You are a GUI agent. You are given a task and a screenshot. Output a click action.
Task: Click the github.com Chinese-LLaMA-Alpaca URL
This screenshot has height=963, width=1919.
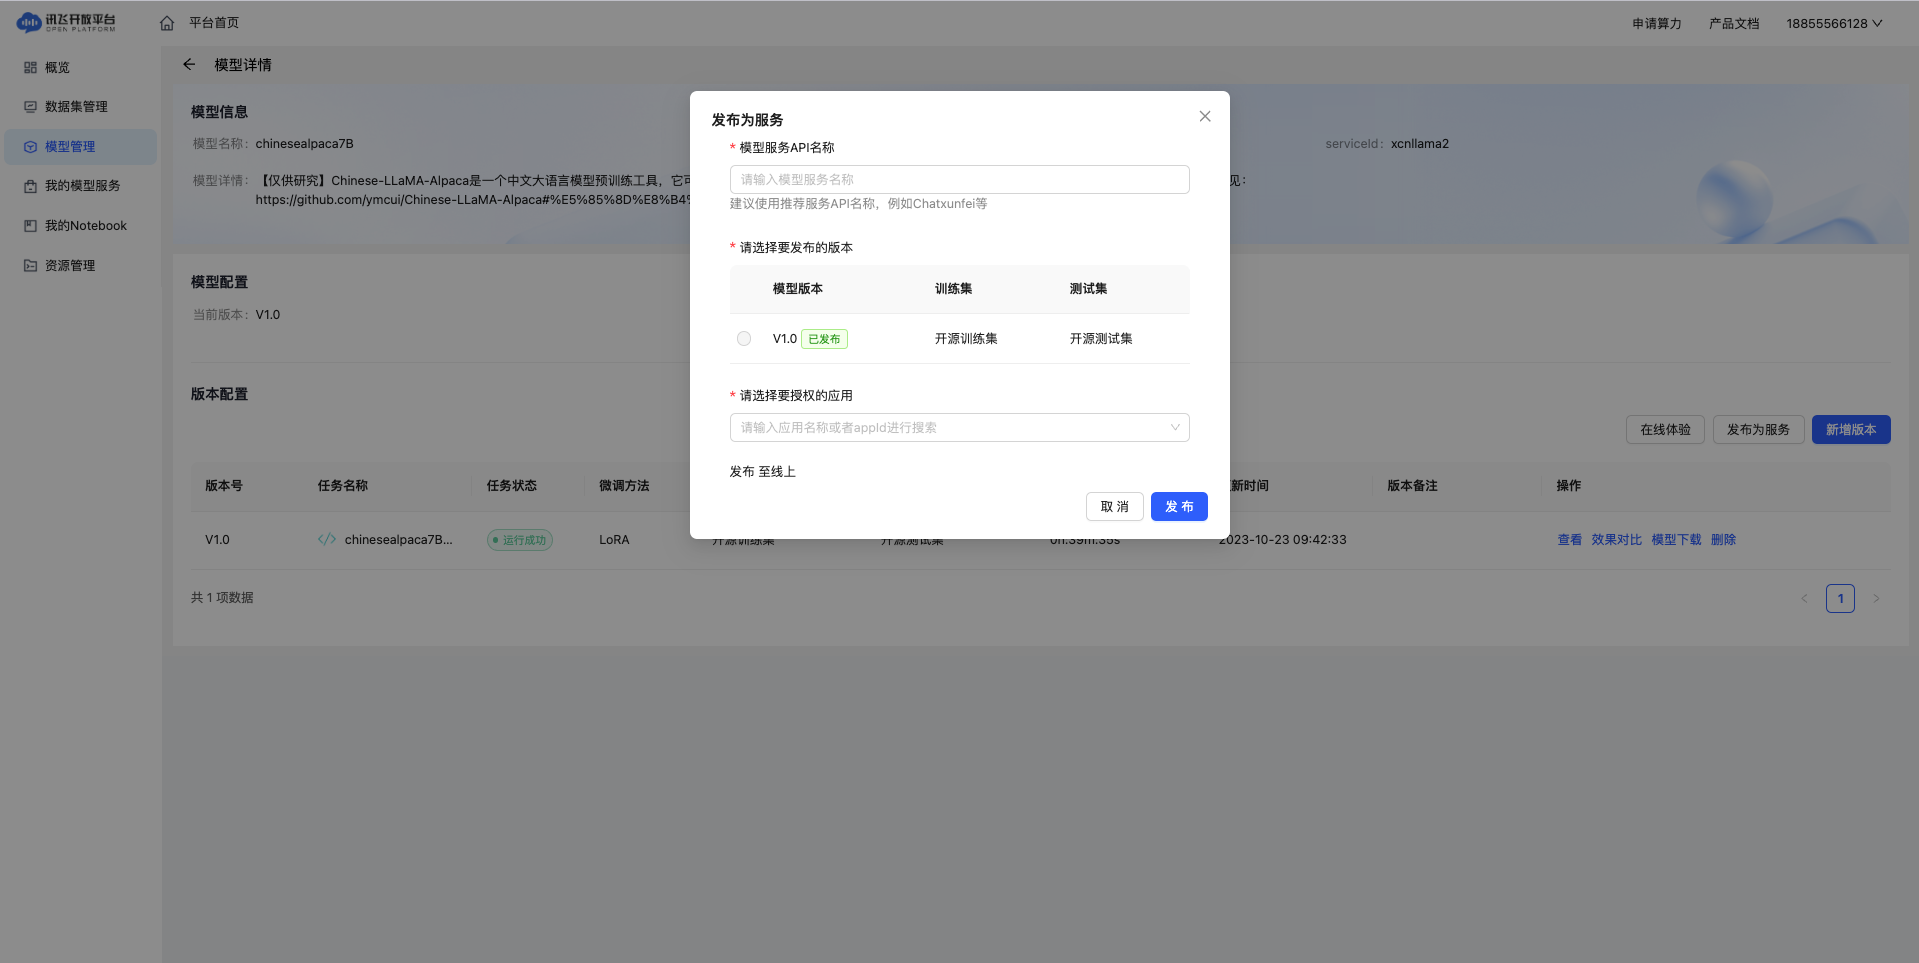coord(472,200)
